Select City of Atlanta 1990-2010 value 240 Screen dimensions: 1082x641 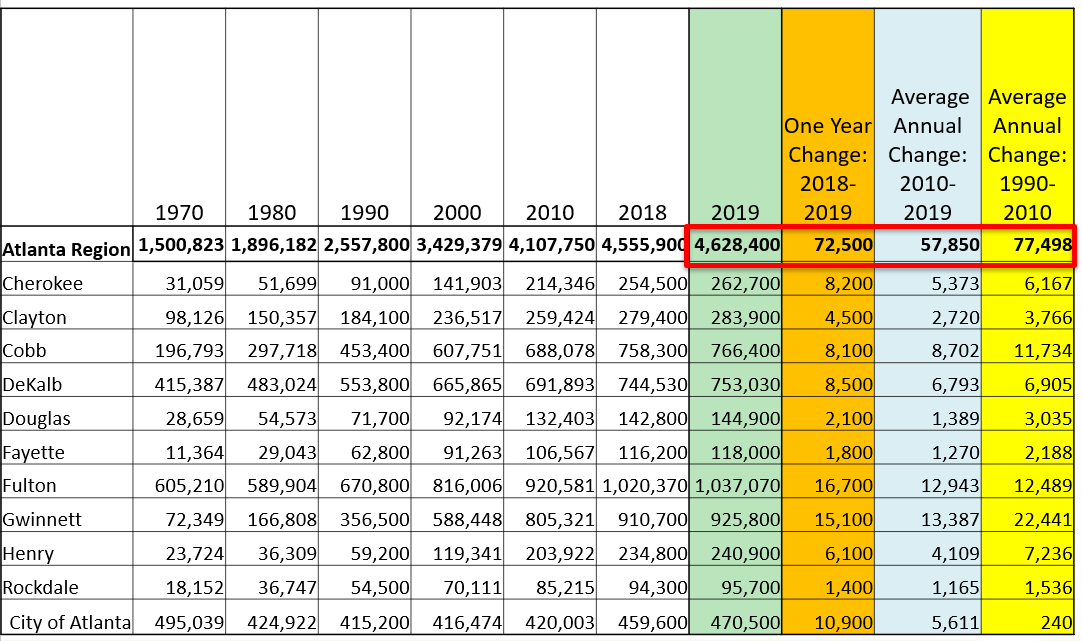[1056, 622]
